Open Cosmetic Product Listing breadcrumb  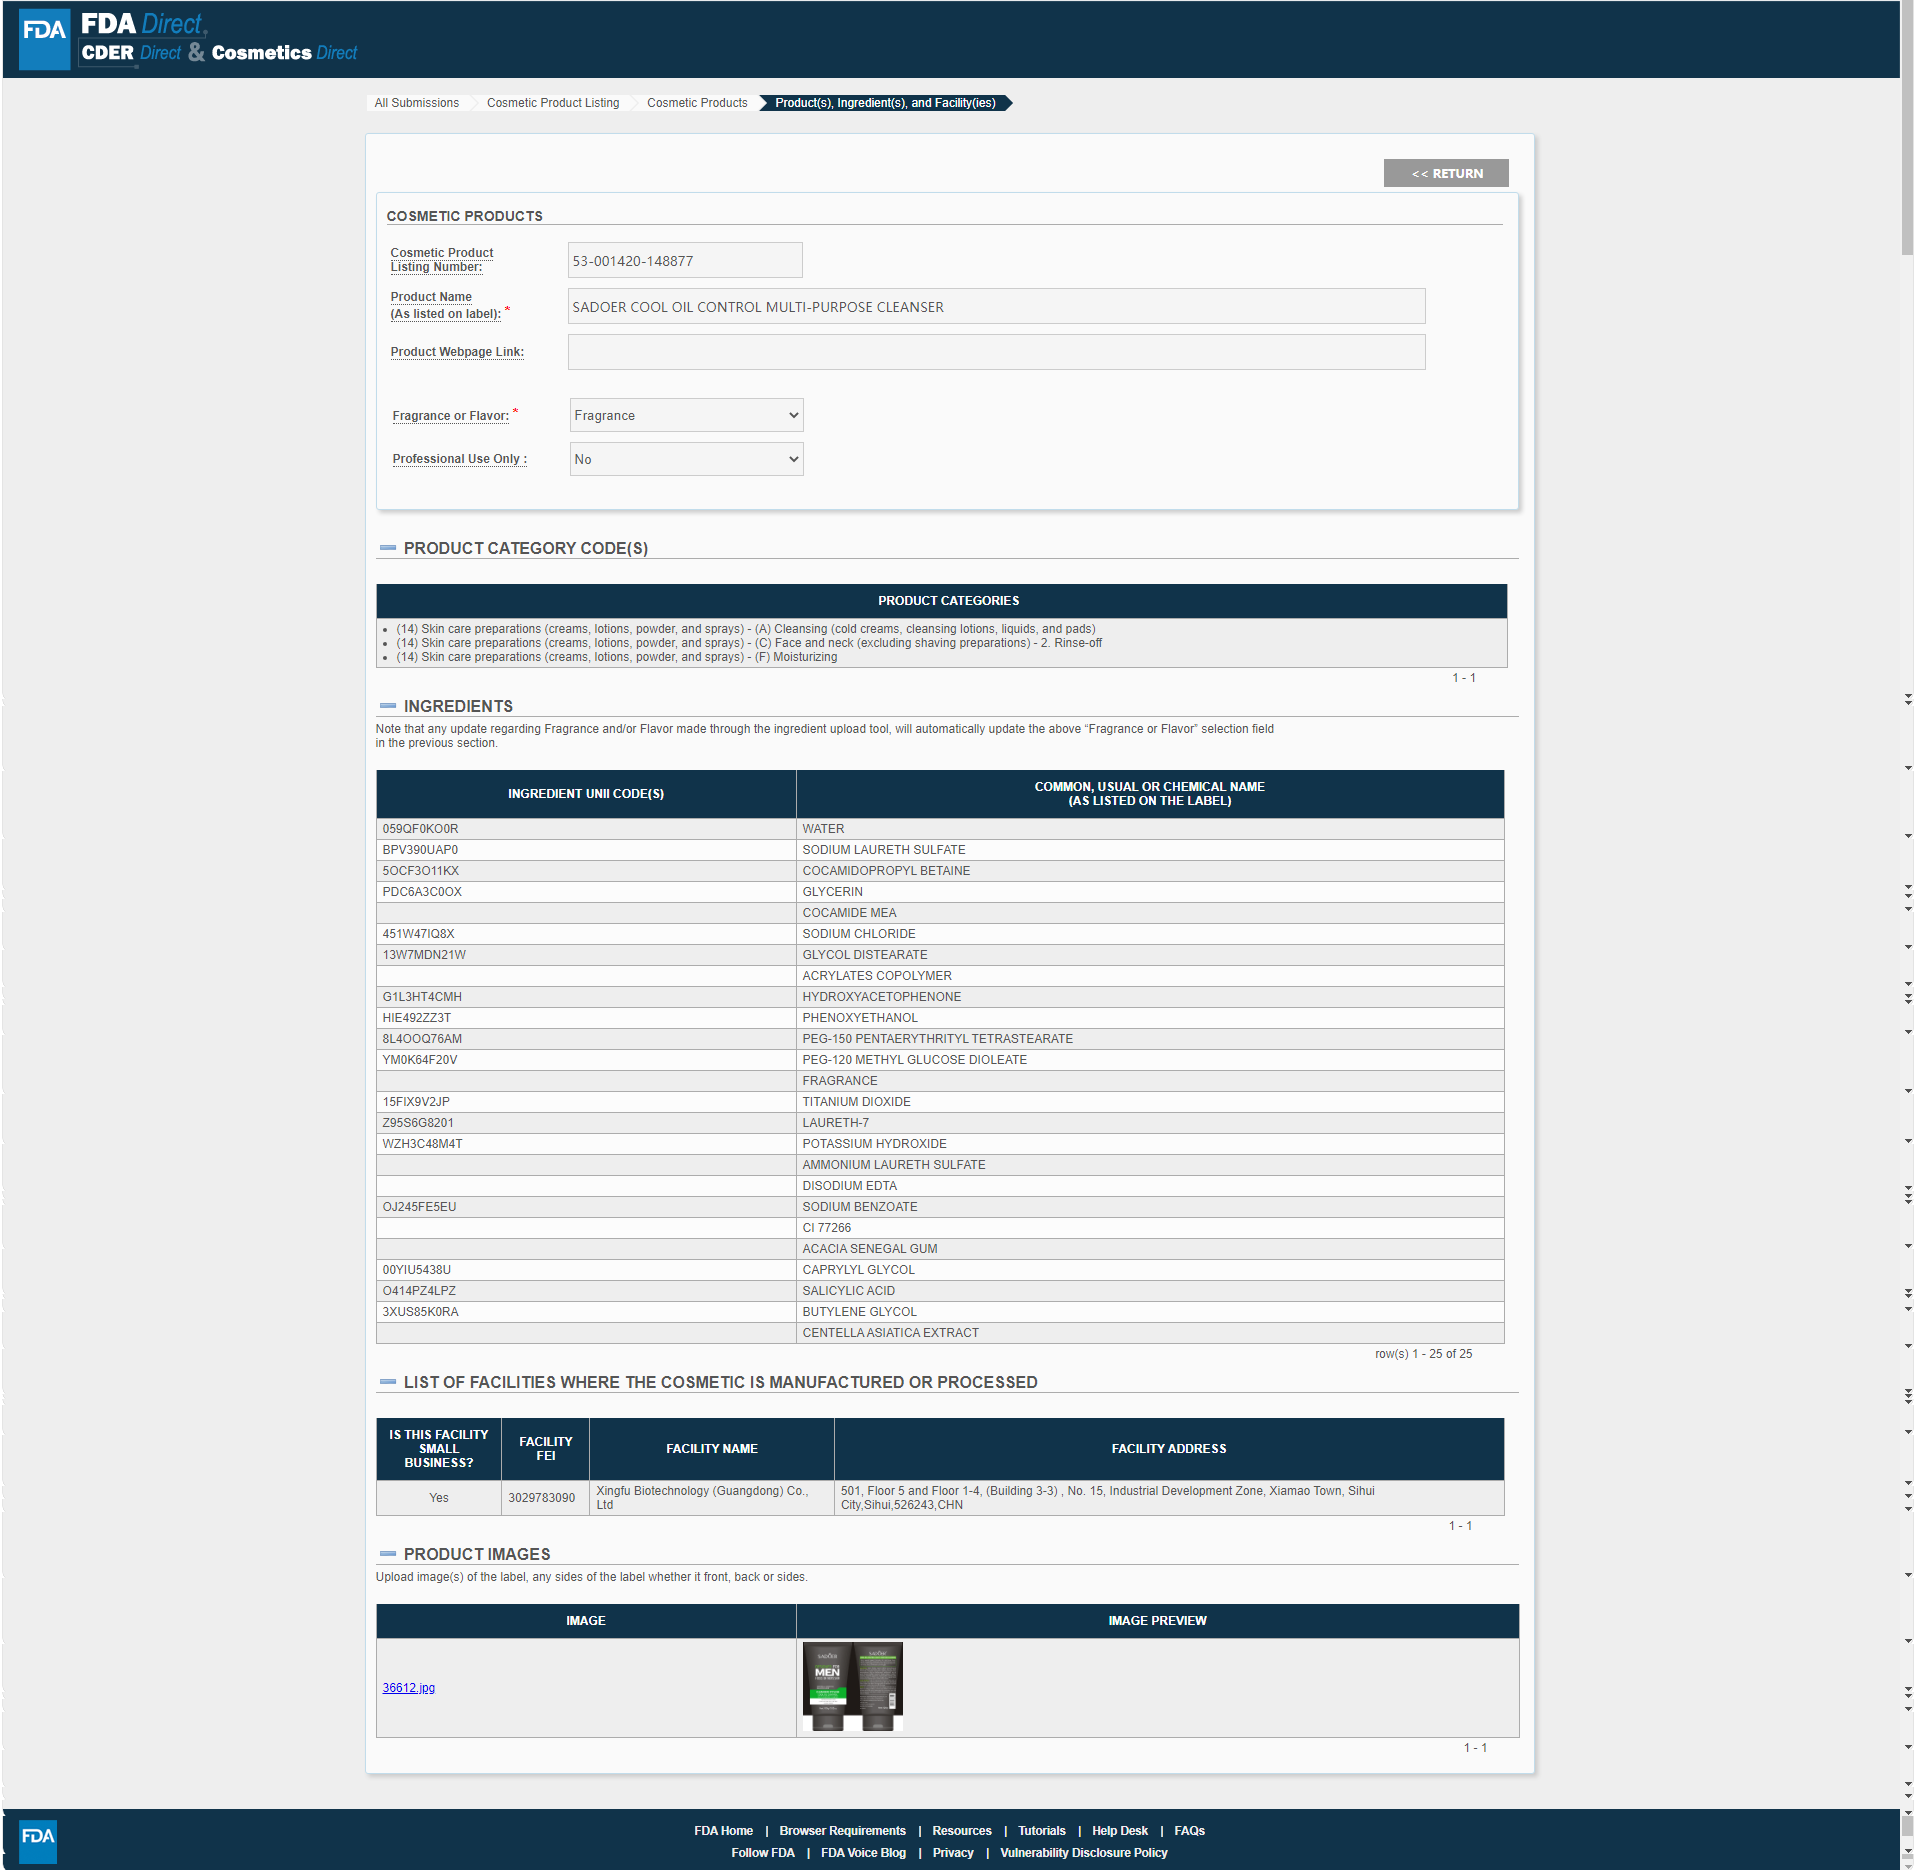[x=553, y=103]
